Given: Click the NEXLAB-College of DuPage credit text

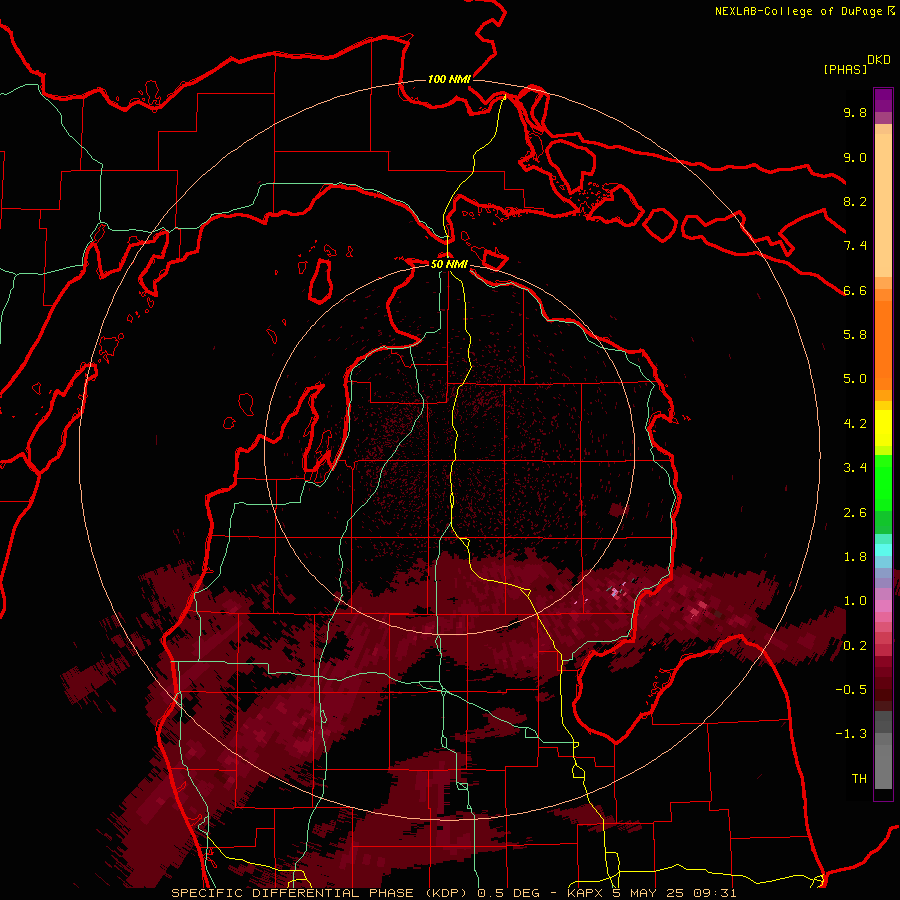Looking at the screenshot, I should point(805,11).
